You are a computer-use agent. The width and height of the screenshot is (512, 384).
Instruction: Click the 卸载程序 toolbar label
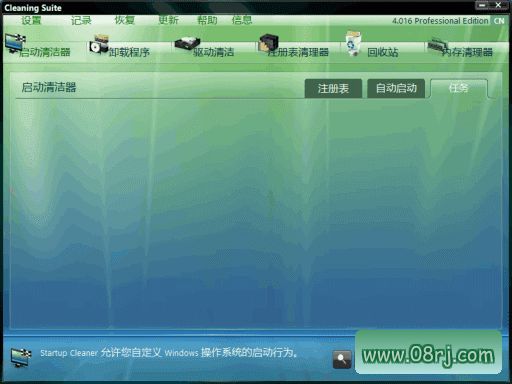[x=129, y=52]
